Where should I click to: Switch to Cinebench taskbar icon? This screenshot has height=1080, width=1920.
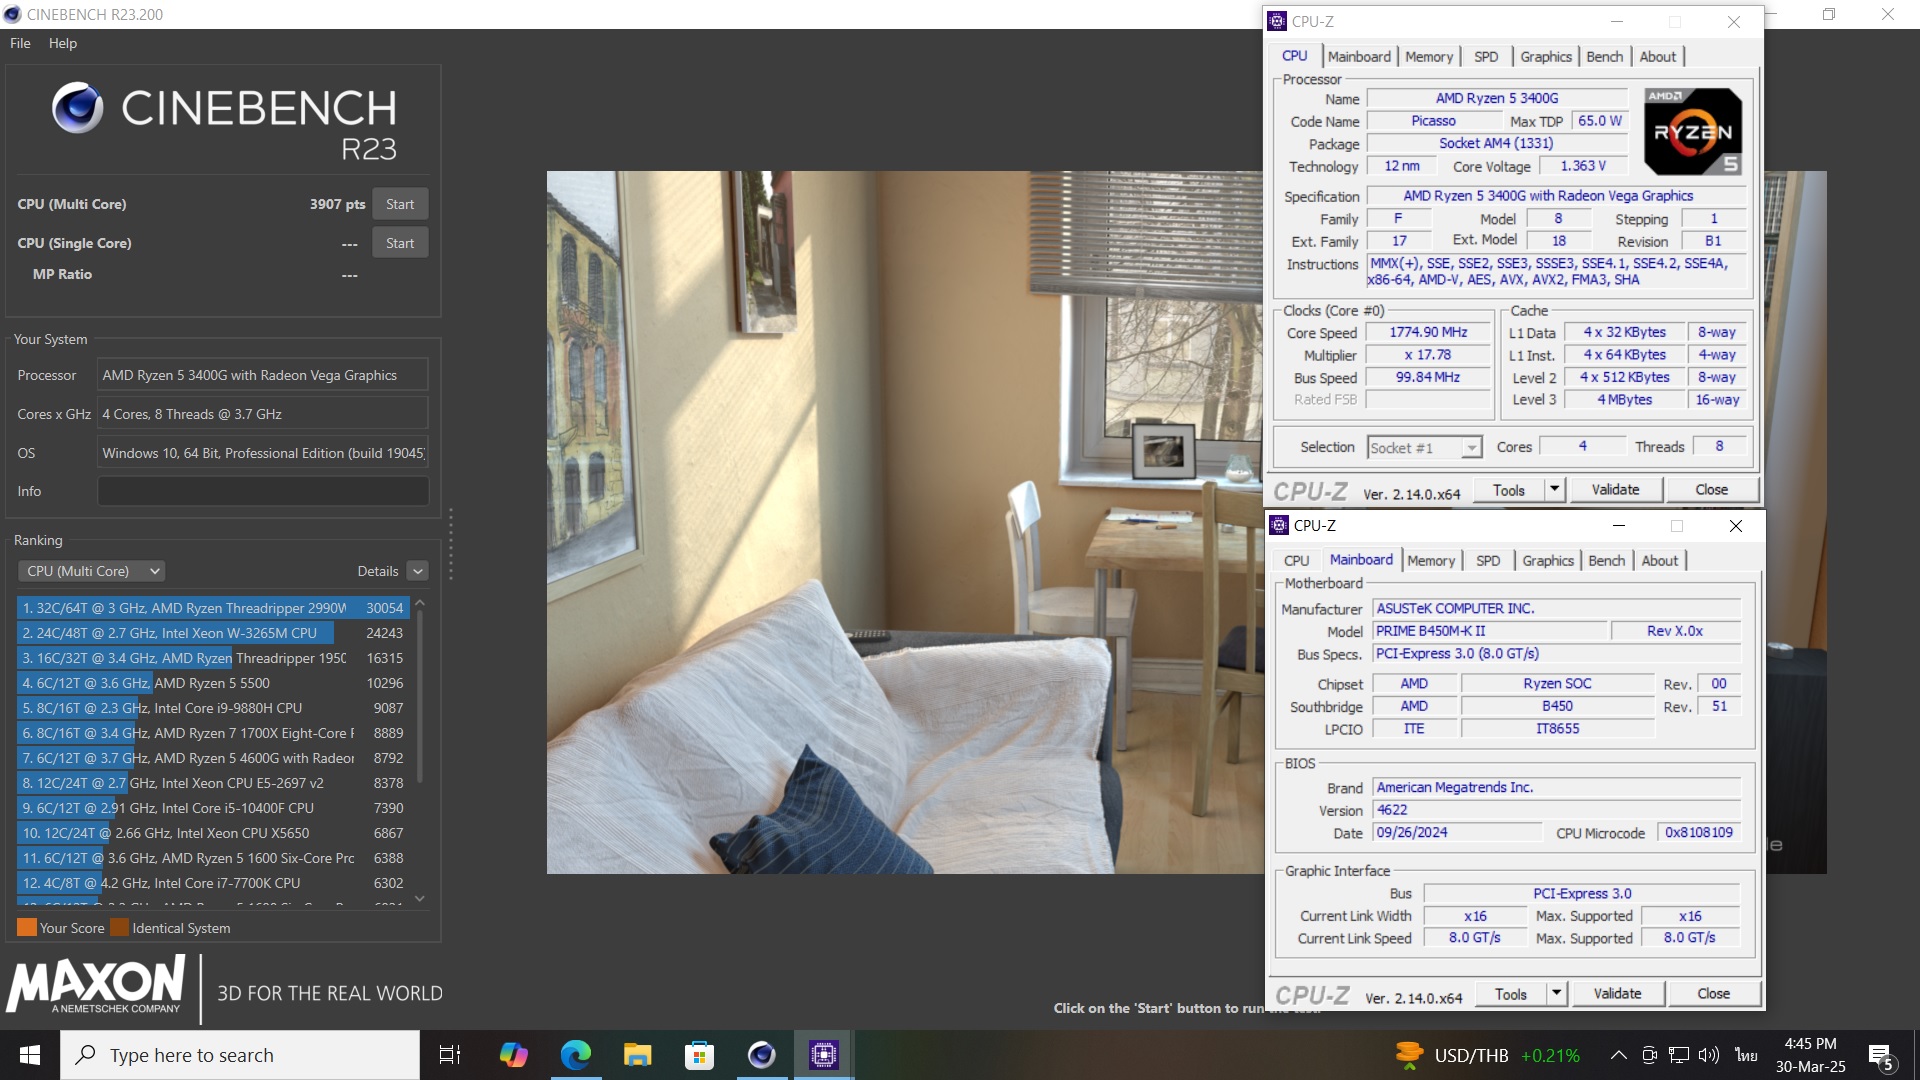coord(761,1055)
